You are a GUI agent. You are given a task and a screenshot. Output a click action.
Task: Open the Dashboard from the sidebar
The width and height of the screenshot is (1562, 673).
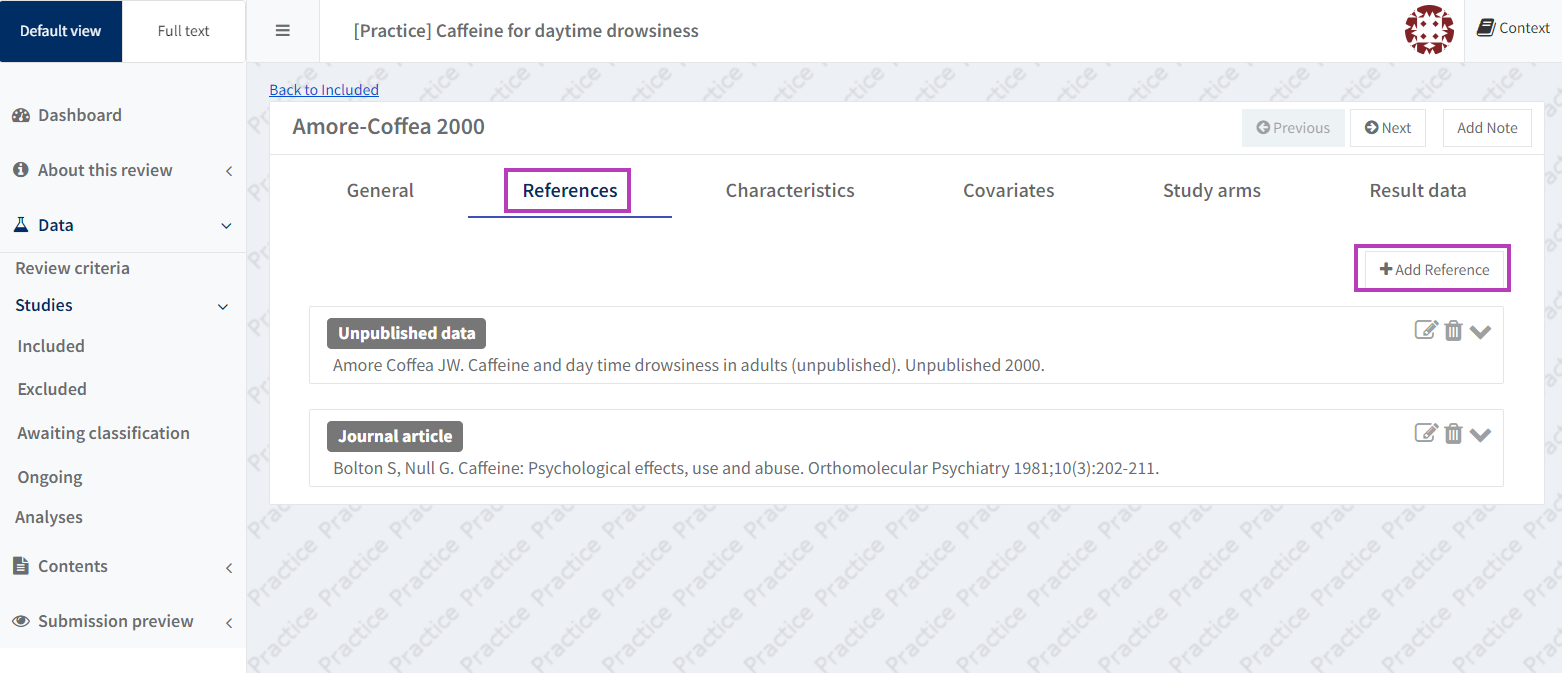pos(79,115)
